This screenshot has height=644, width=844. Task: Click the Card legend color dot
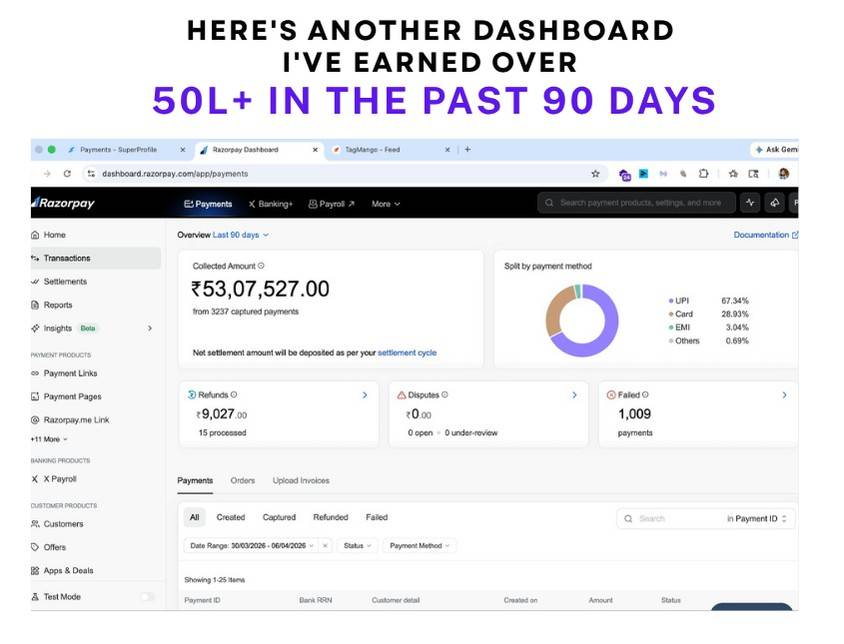pyautogui.click(x=671, y=314)
